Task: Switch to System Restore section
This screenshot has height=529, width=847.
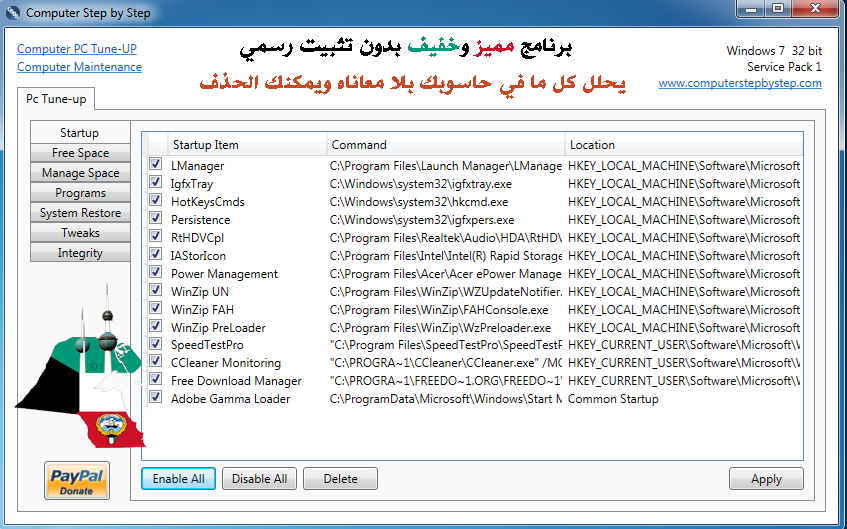Action: tap(80, 213)
